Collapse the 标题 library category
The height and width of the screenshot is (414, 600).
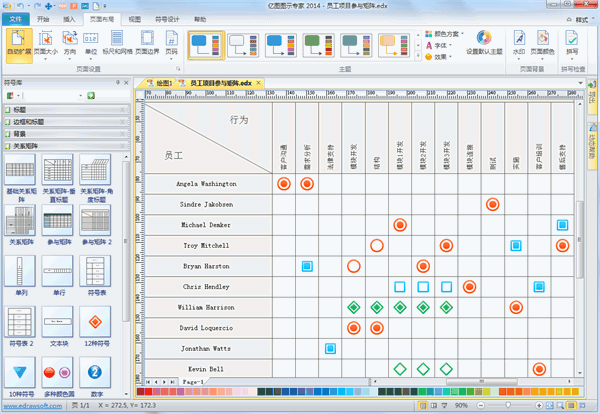coord(66,110)
